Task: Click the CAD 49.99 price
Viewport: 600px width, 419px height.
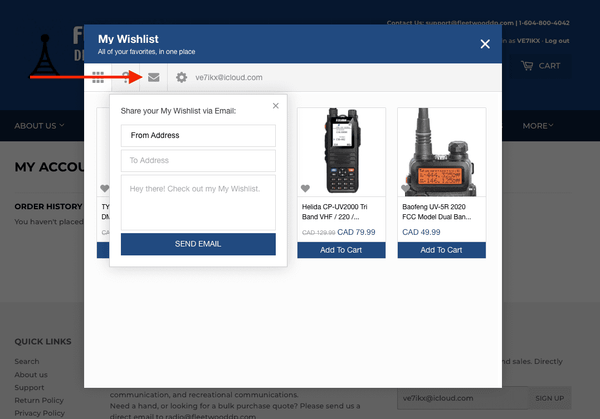Action: tap(421, 232)
